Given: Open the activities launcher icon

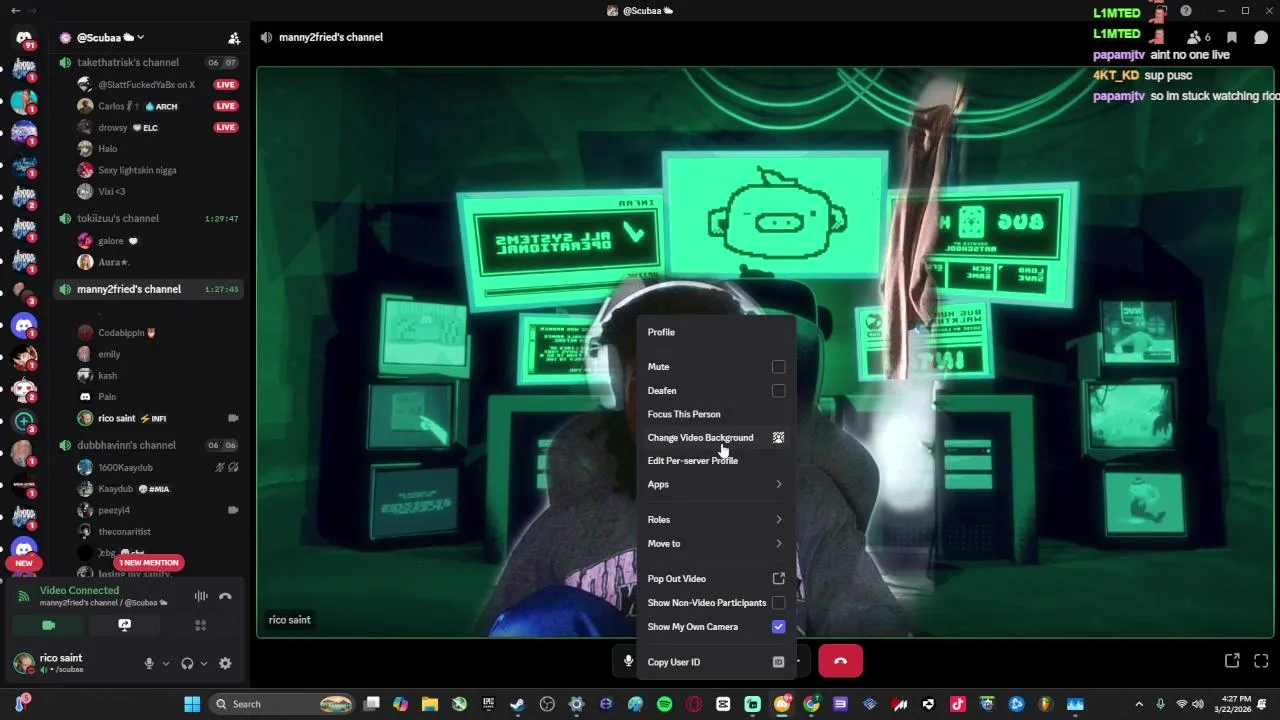Looking at the screenshot, I should coord(200,625).
